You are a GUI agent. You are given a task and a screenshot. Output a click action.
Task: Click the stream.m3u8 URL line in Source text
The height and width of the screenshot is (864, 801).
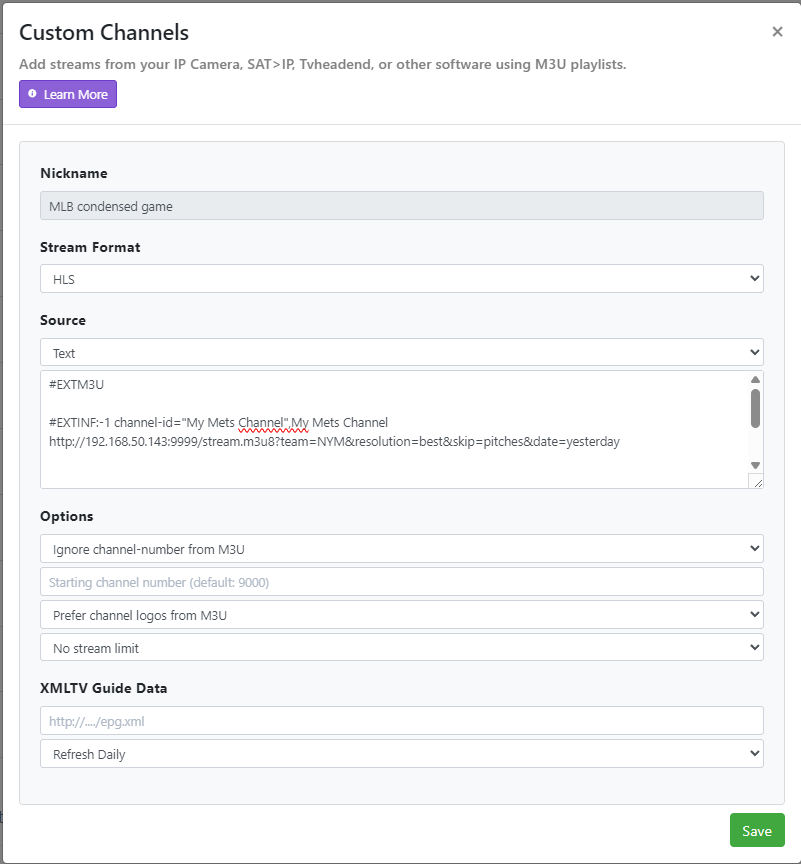[x=334, y=441]
